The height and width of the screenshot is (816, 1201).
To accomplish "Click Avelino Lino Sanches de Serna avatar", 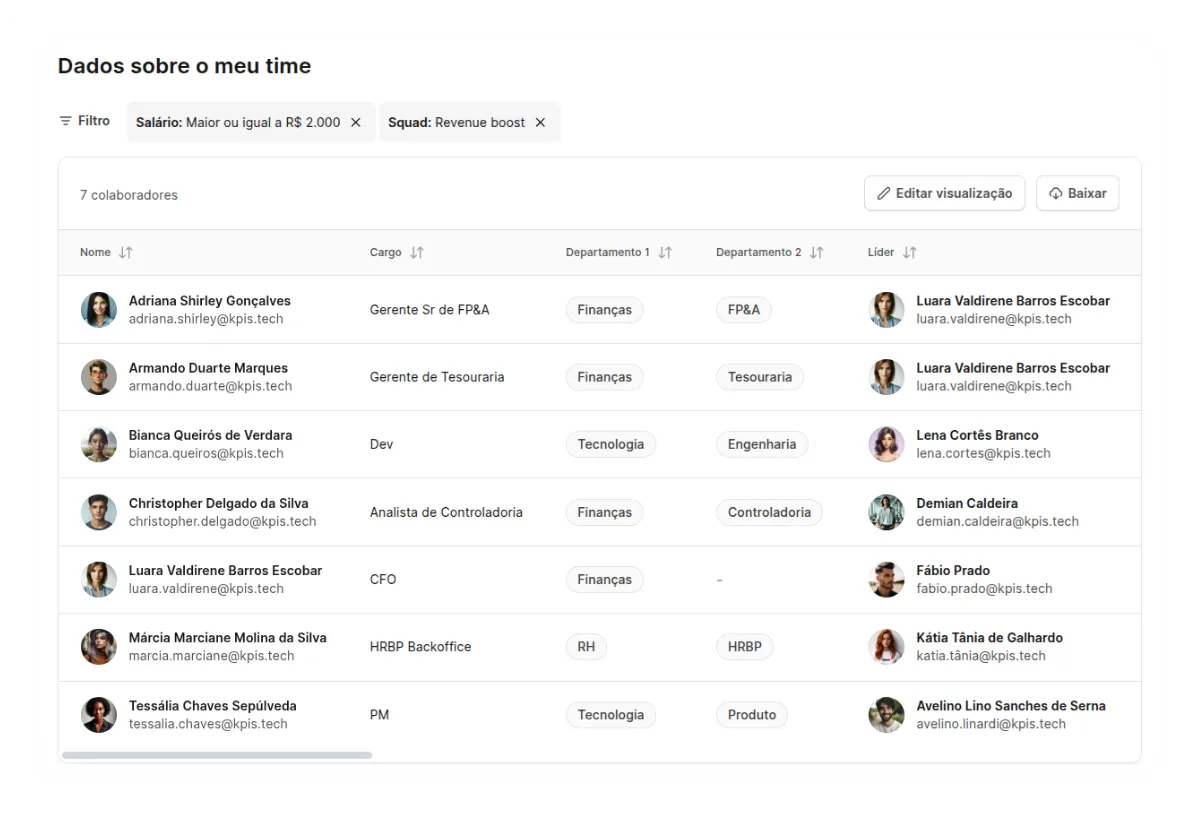I will (886, 715).
